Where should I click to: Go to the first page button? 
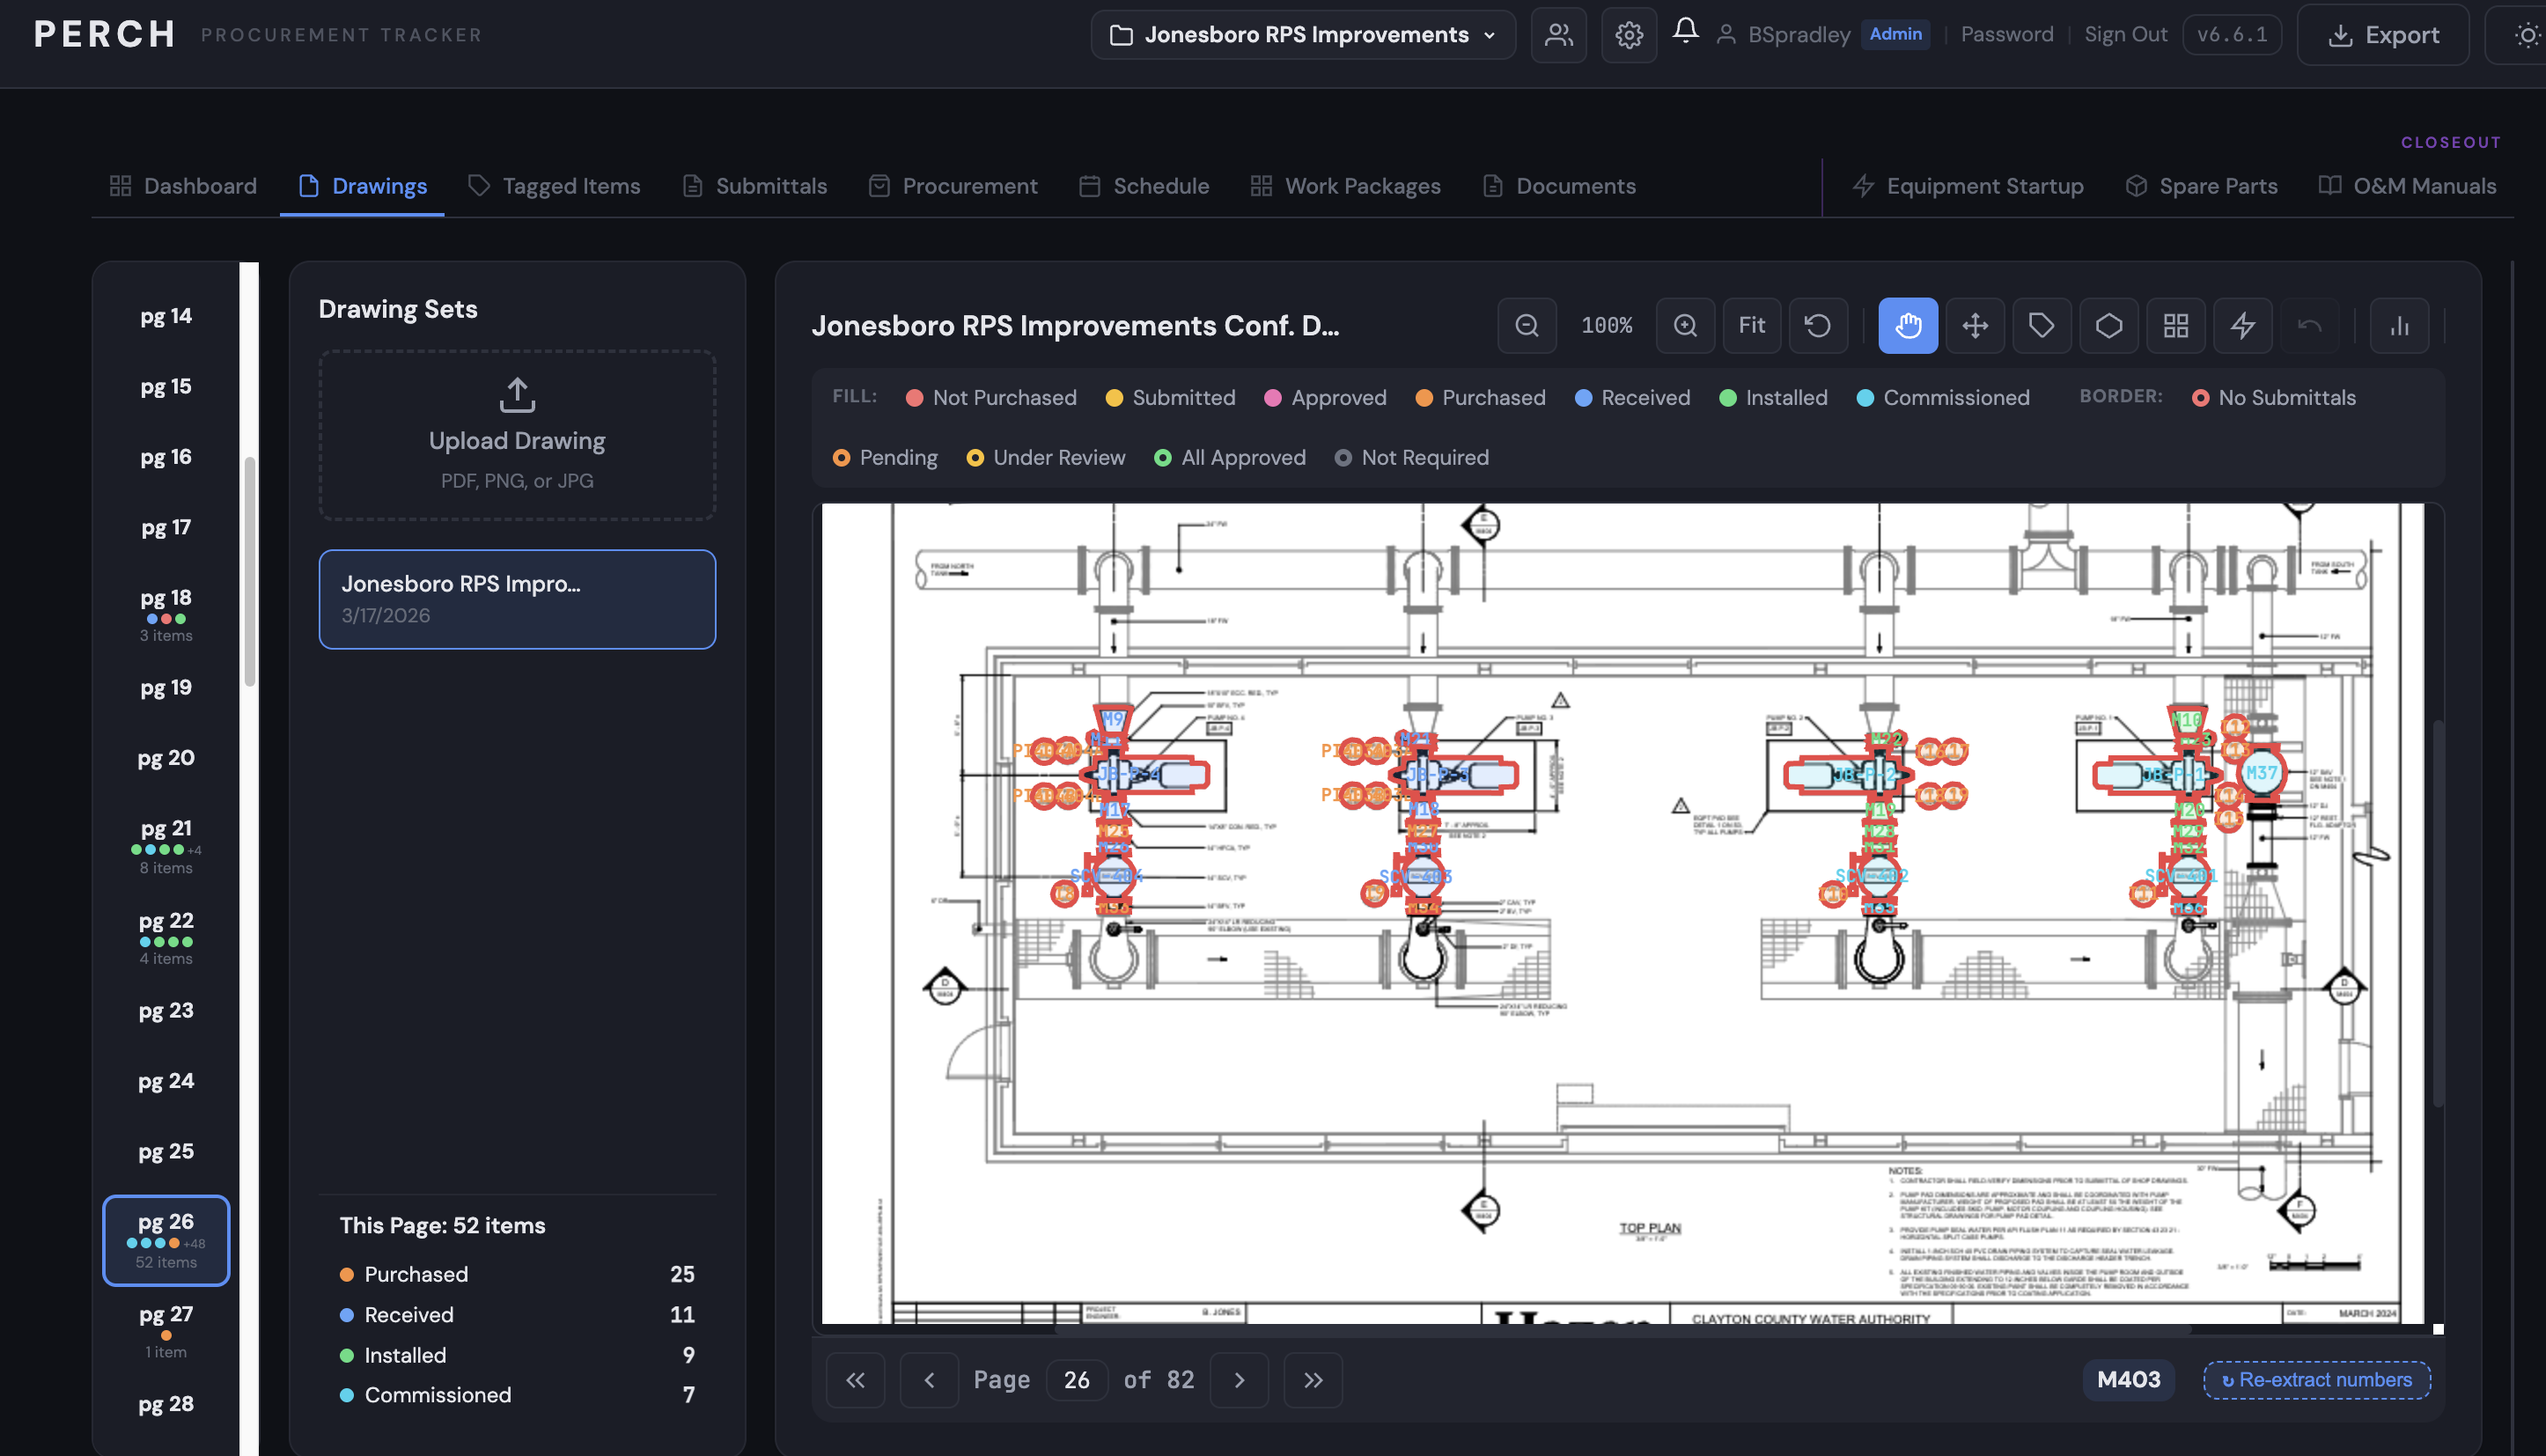pos(855,1380)
